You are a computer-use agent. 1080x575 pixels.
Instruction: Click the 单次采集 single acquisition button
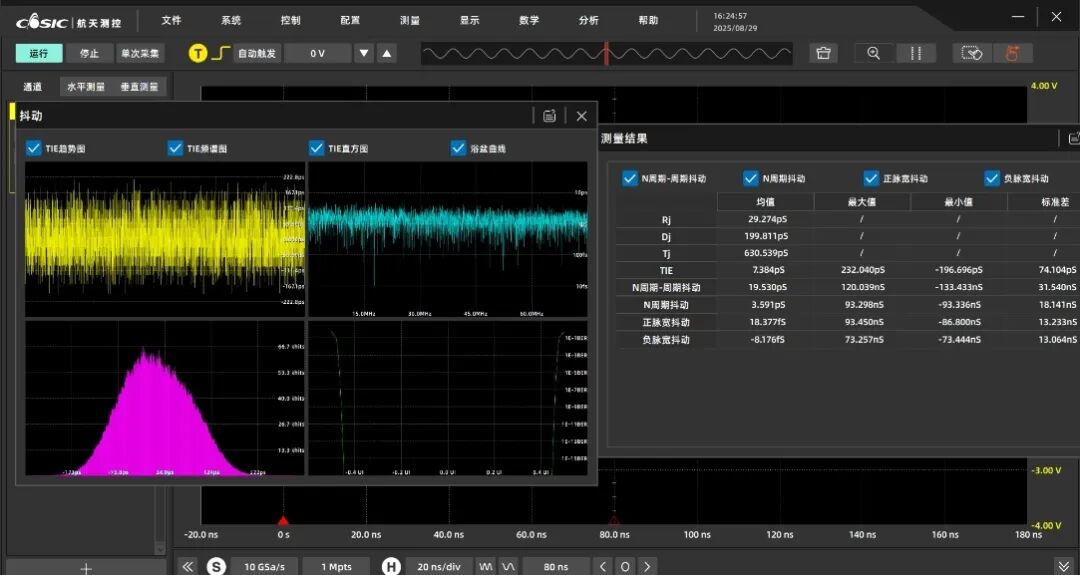[x=140, y=53]
